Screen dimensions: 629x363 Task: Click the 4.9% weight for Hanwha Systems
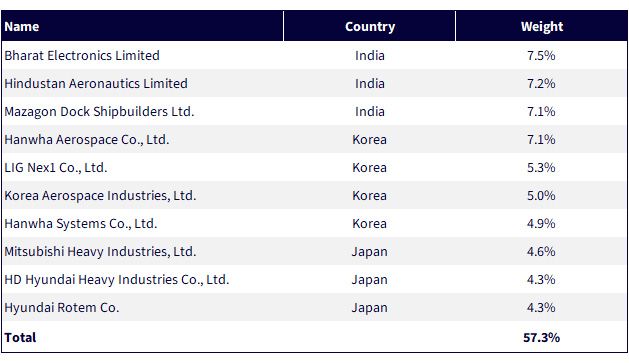(x=541, y=223)
